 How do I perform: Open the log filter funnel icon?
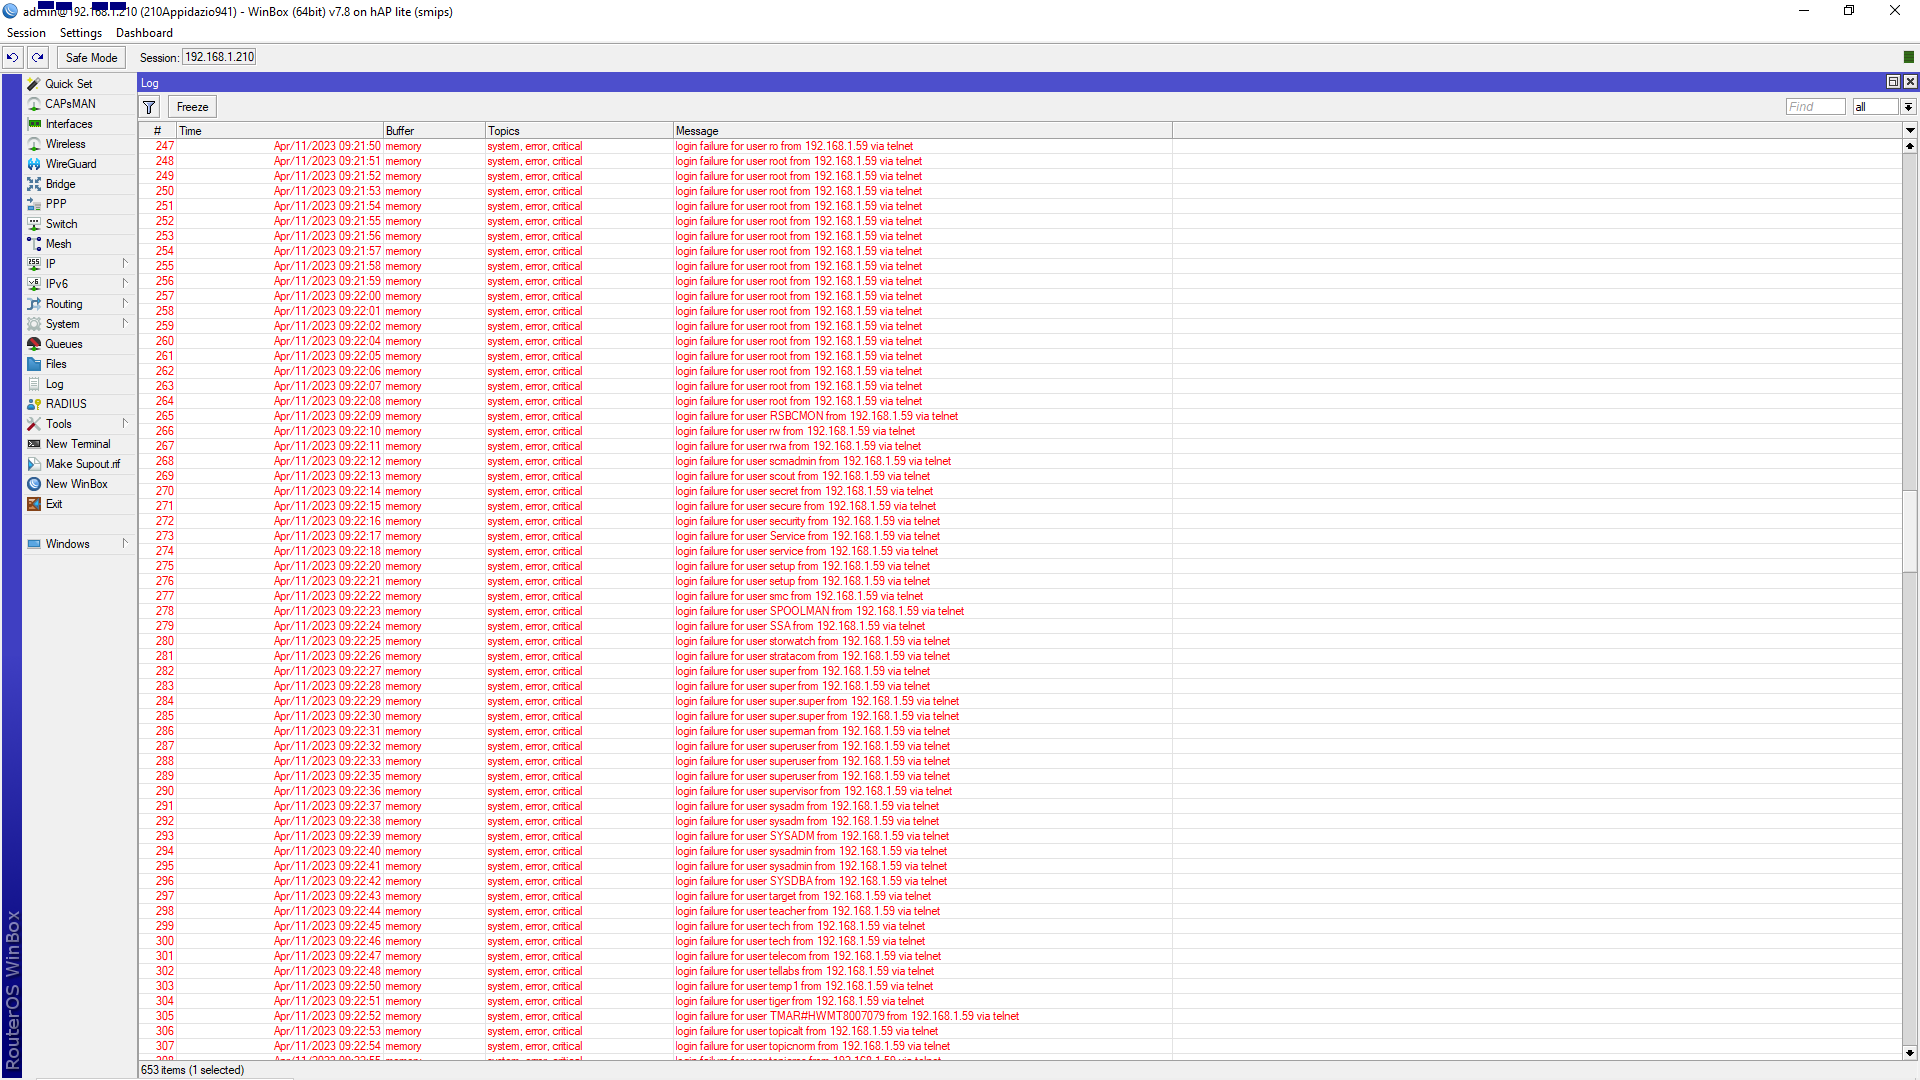tap(148, 106)
